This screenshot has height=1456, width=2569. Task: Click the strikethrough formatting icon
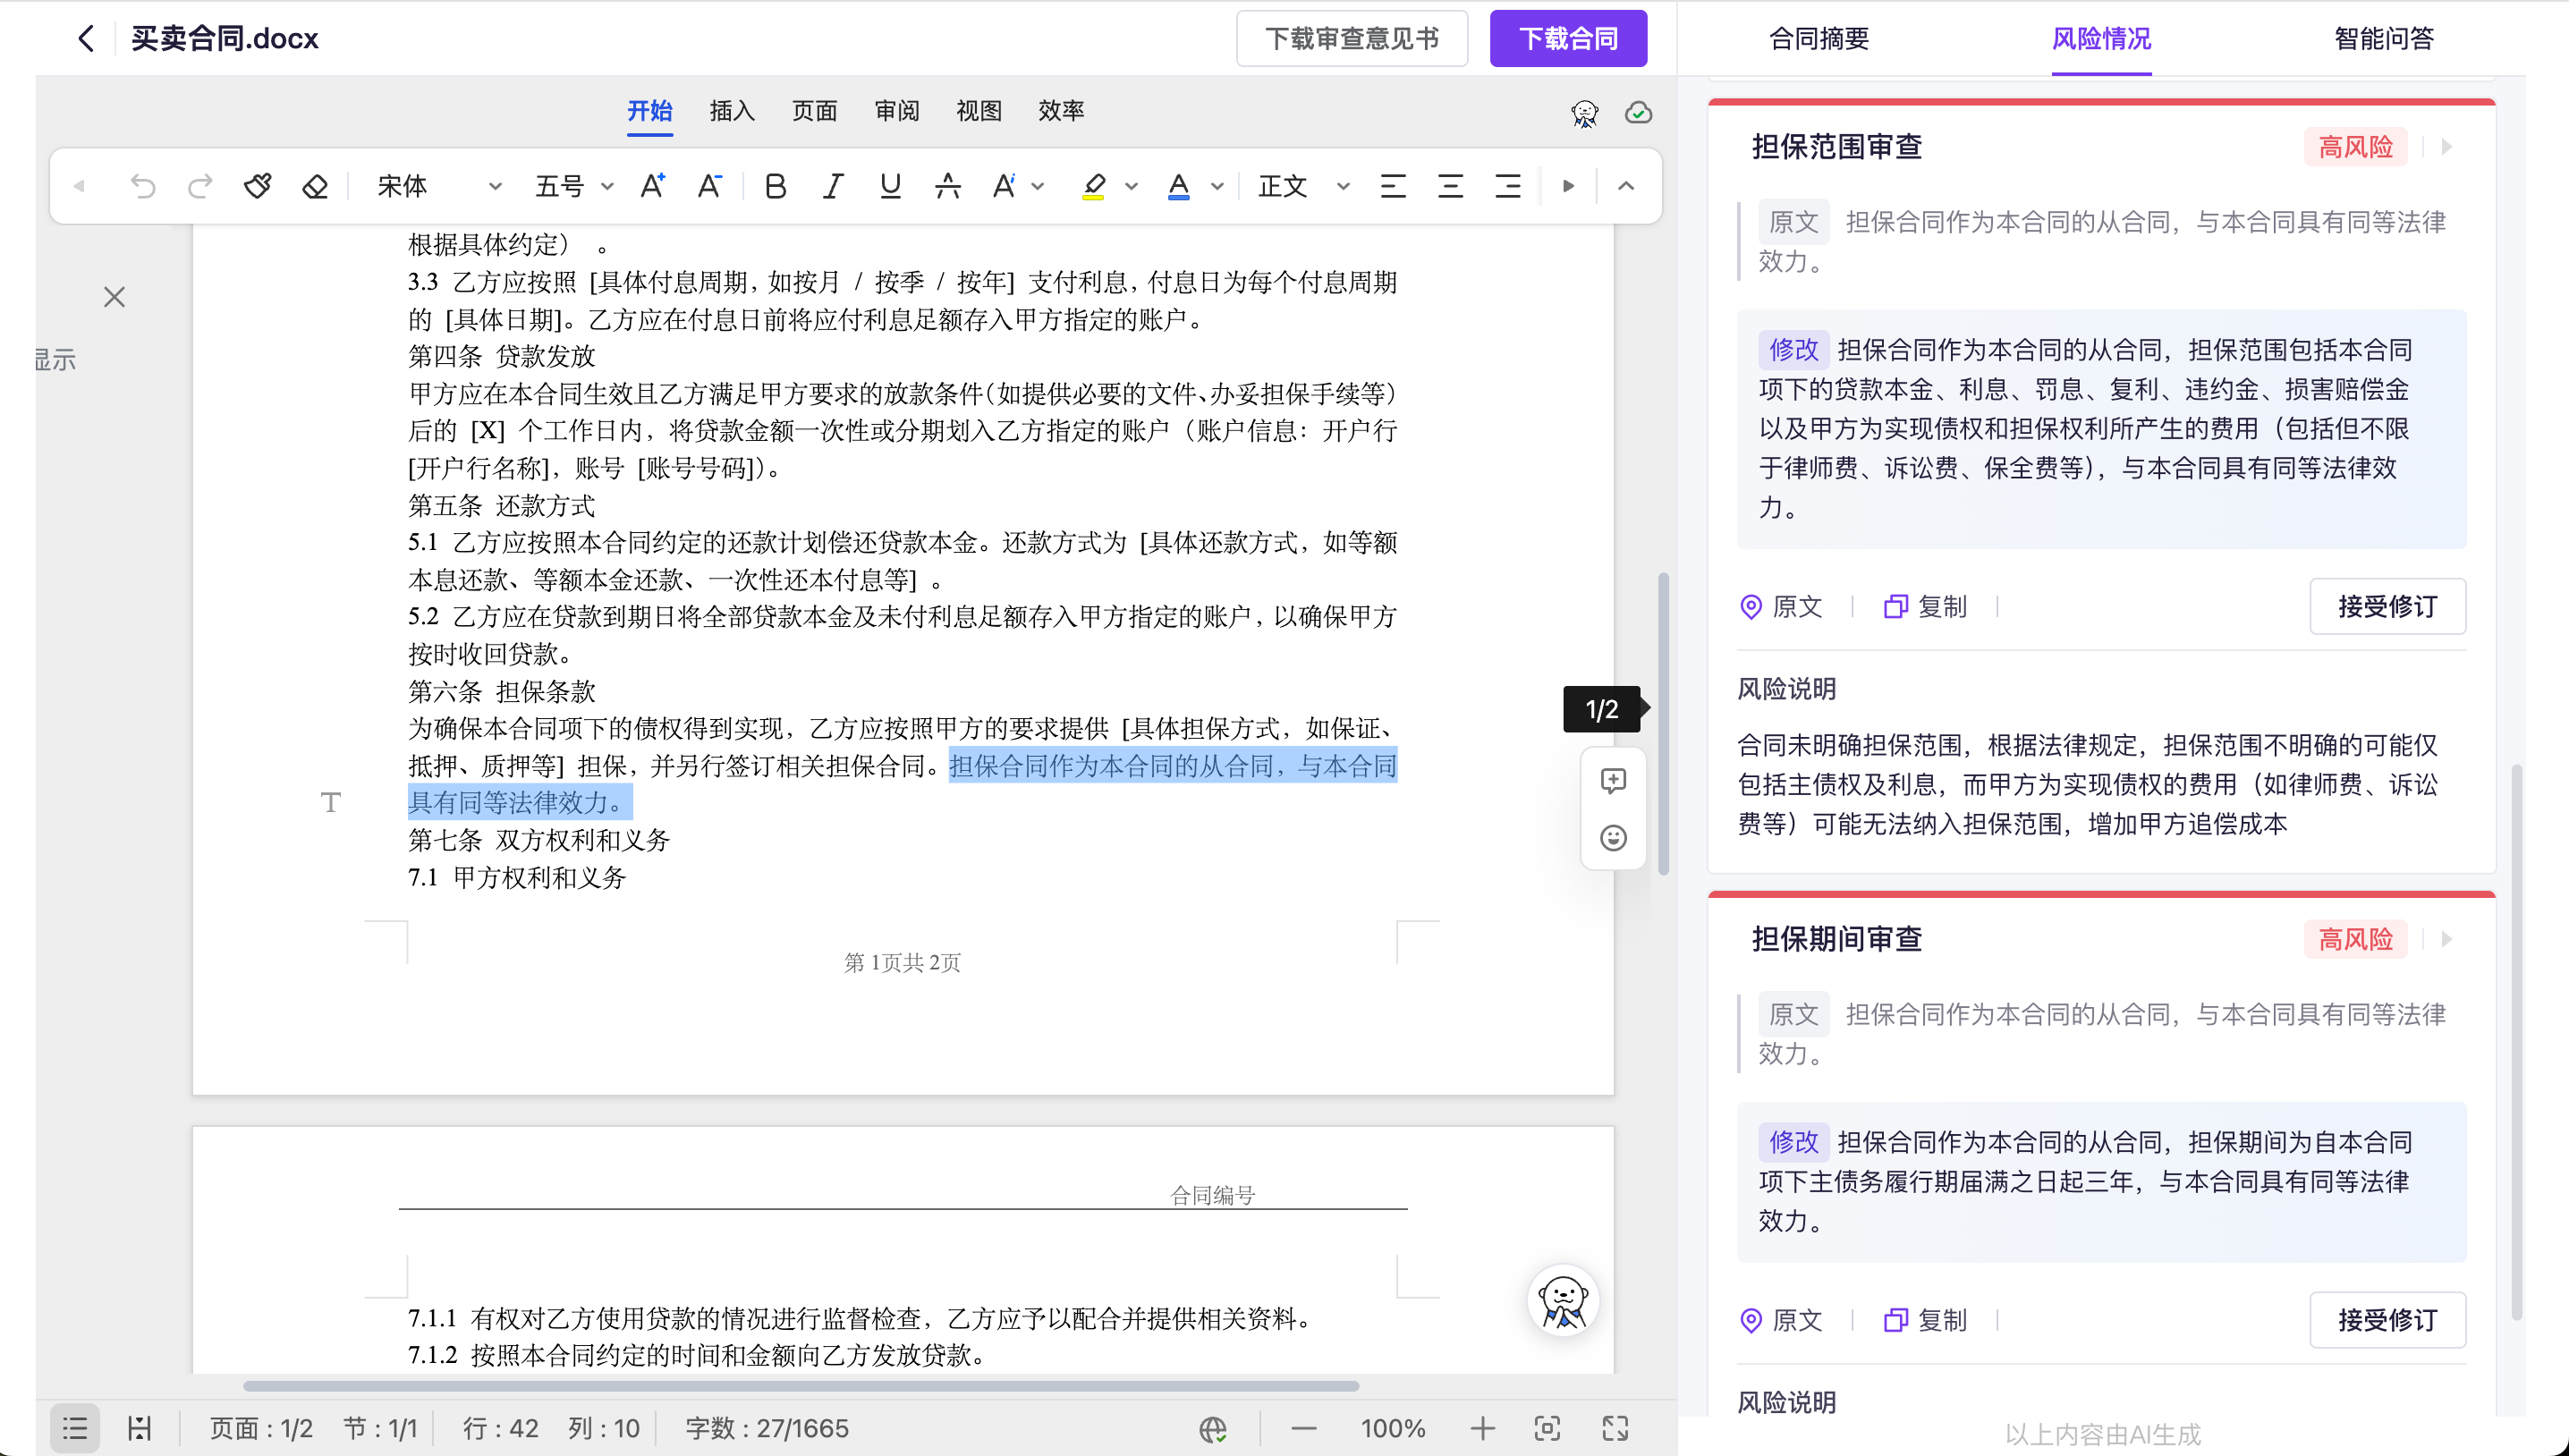pyautogui.click(x=947, y=186)
